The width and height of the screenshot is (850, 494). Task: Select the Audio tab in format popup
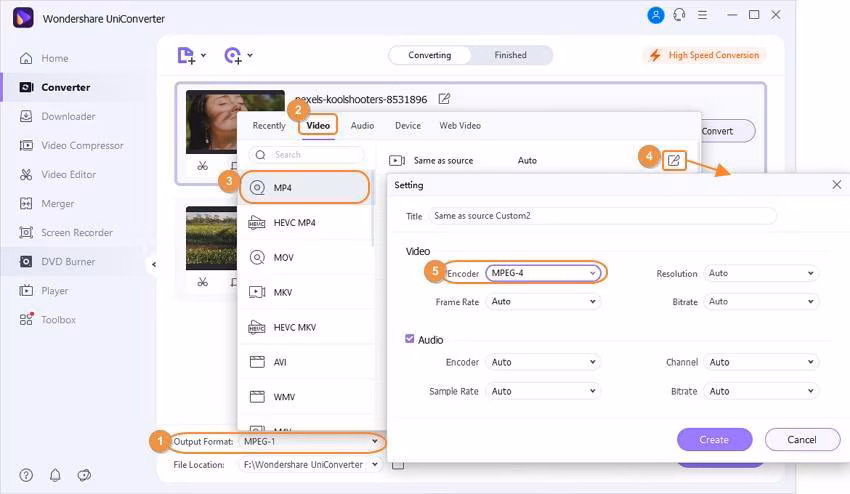point(362,126)
